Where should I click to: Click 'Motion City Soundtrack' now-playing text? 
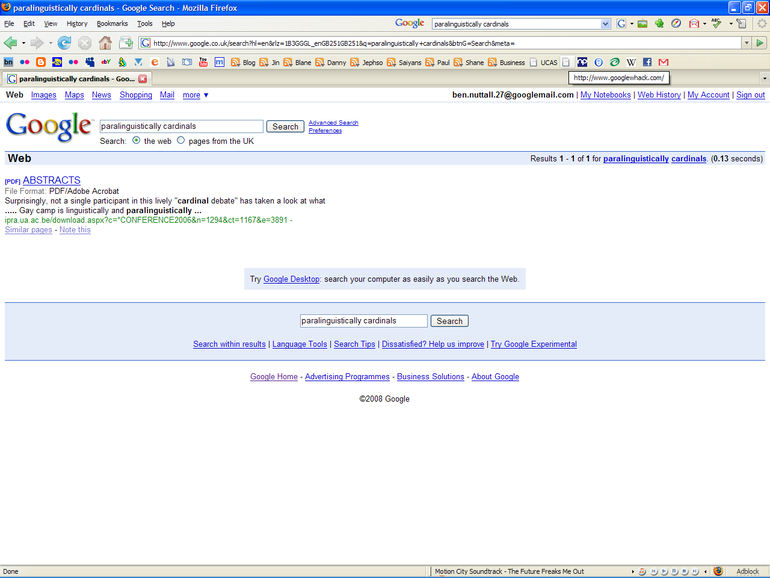[x=509, y=572]
